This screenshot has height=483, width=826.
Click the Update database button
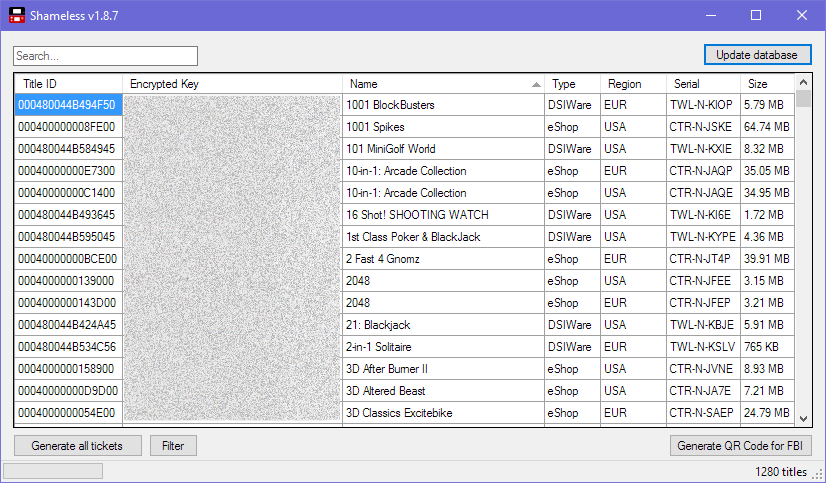pyautogui.click(x=758, y=55)
